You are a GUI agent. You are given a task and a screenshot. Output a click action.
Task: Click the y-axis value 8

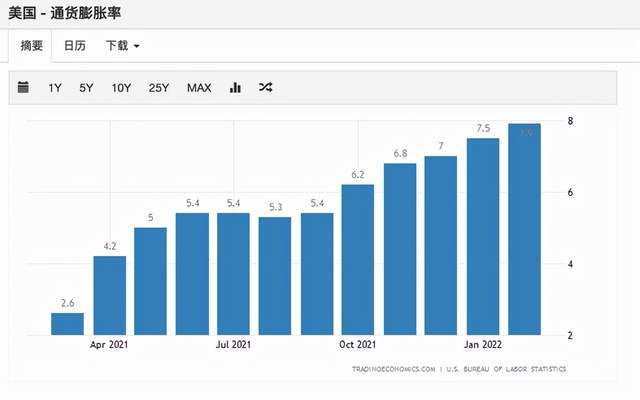click(570, 121)
